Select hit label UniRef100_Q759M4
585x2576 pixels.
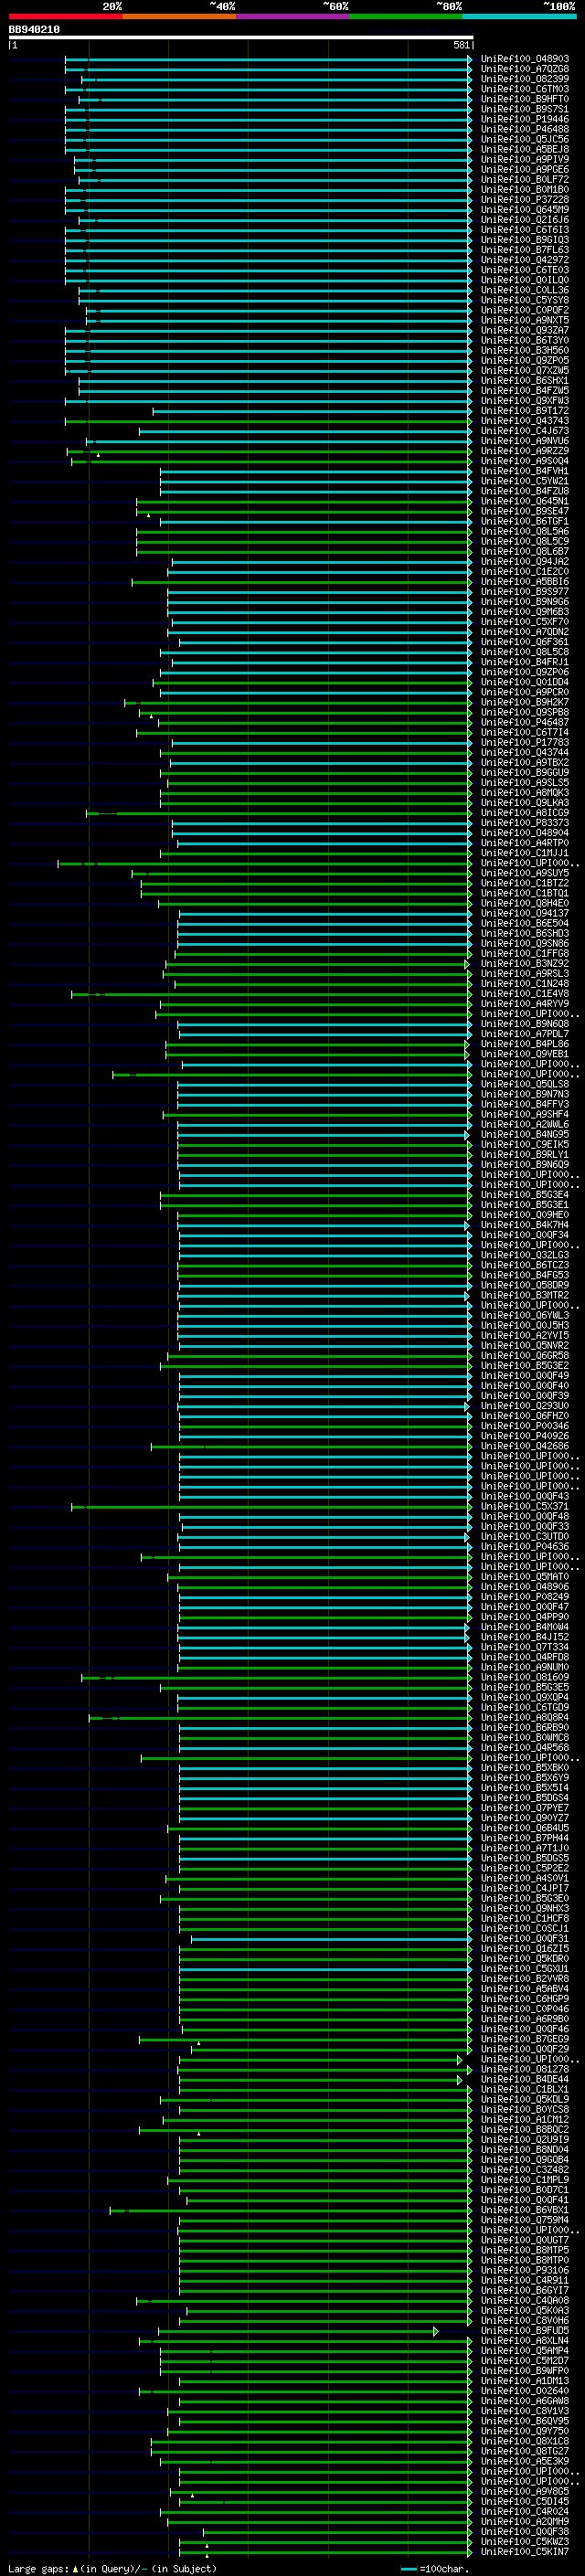525,2220
